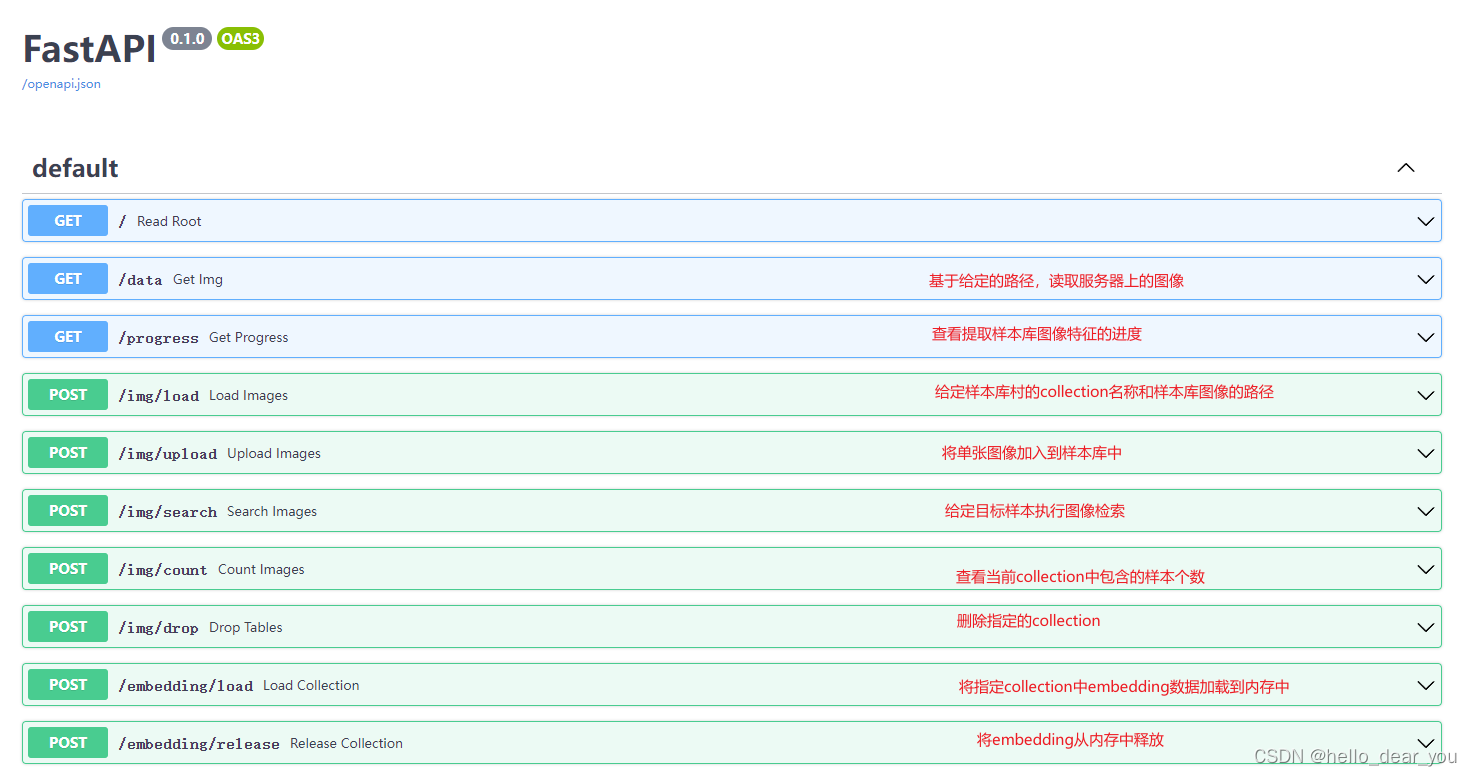
Task: Click the Get Progress summary text
Action: (248, 337)
